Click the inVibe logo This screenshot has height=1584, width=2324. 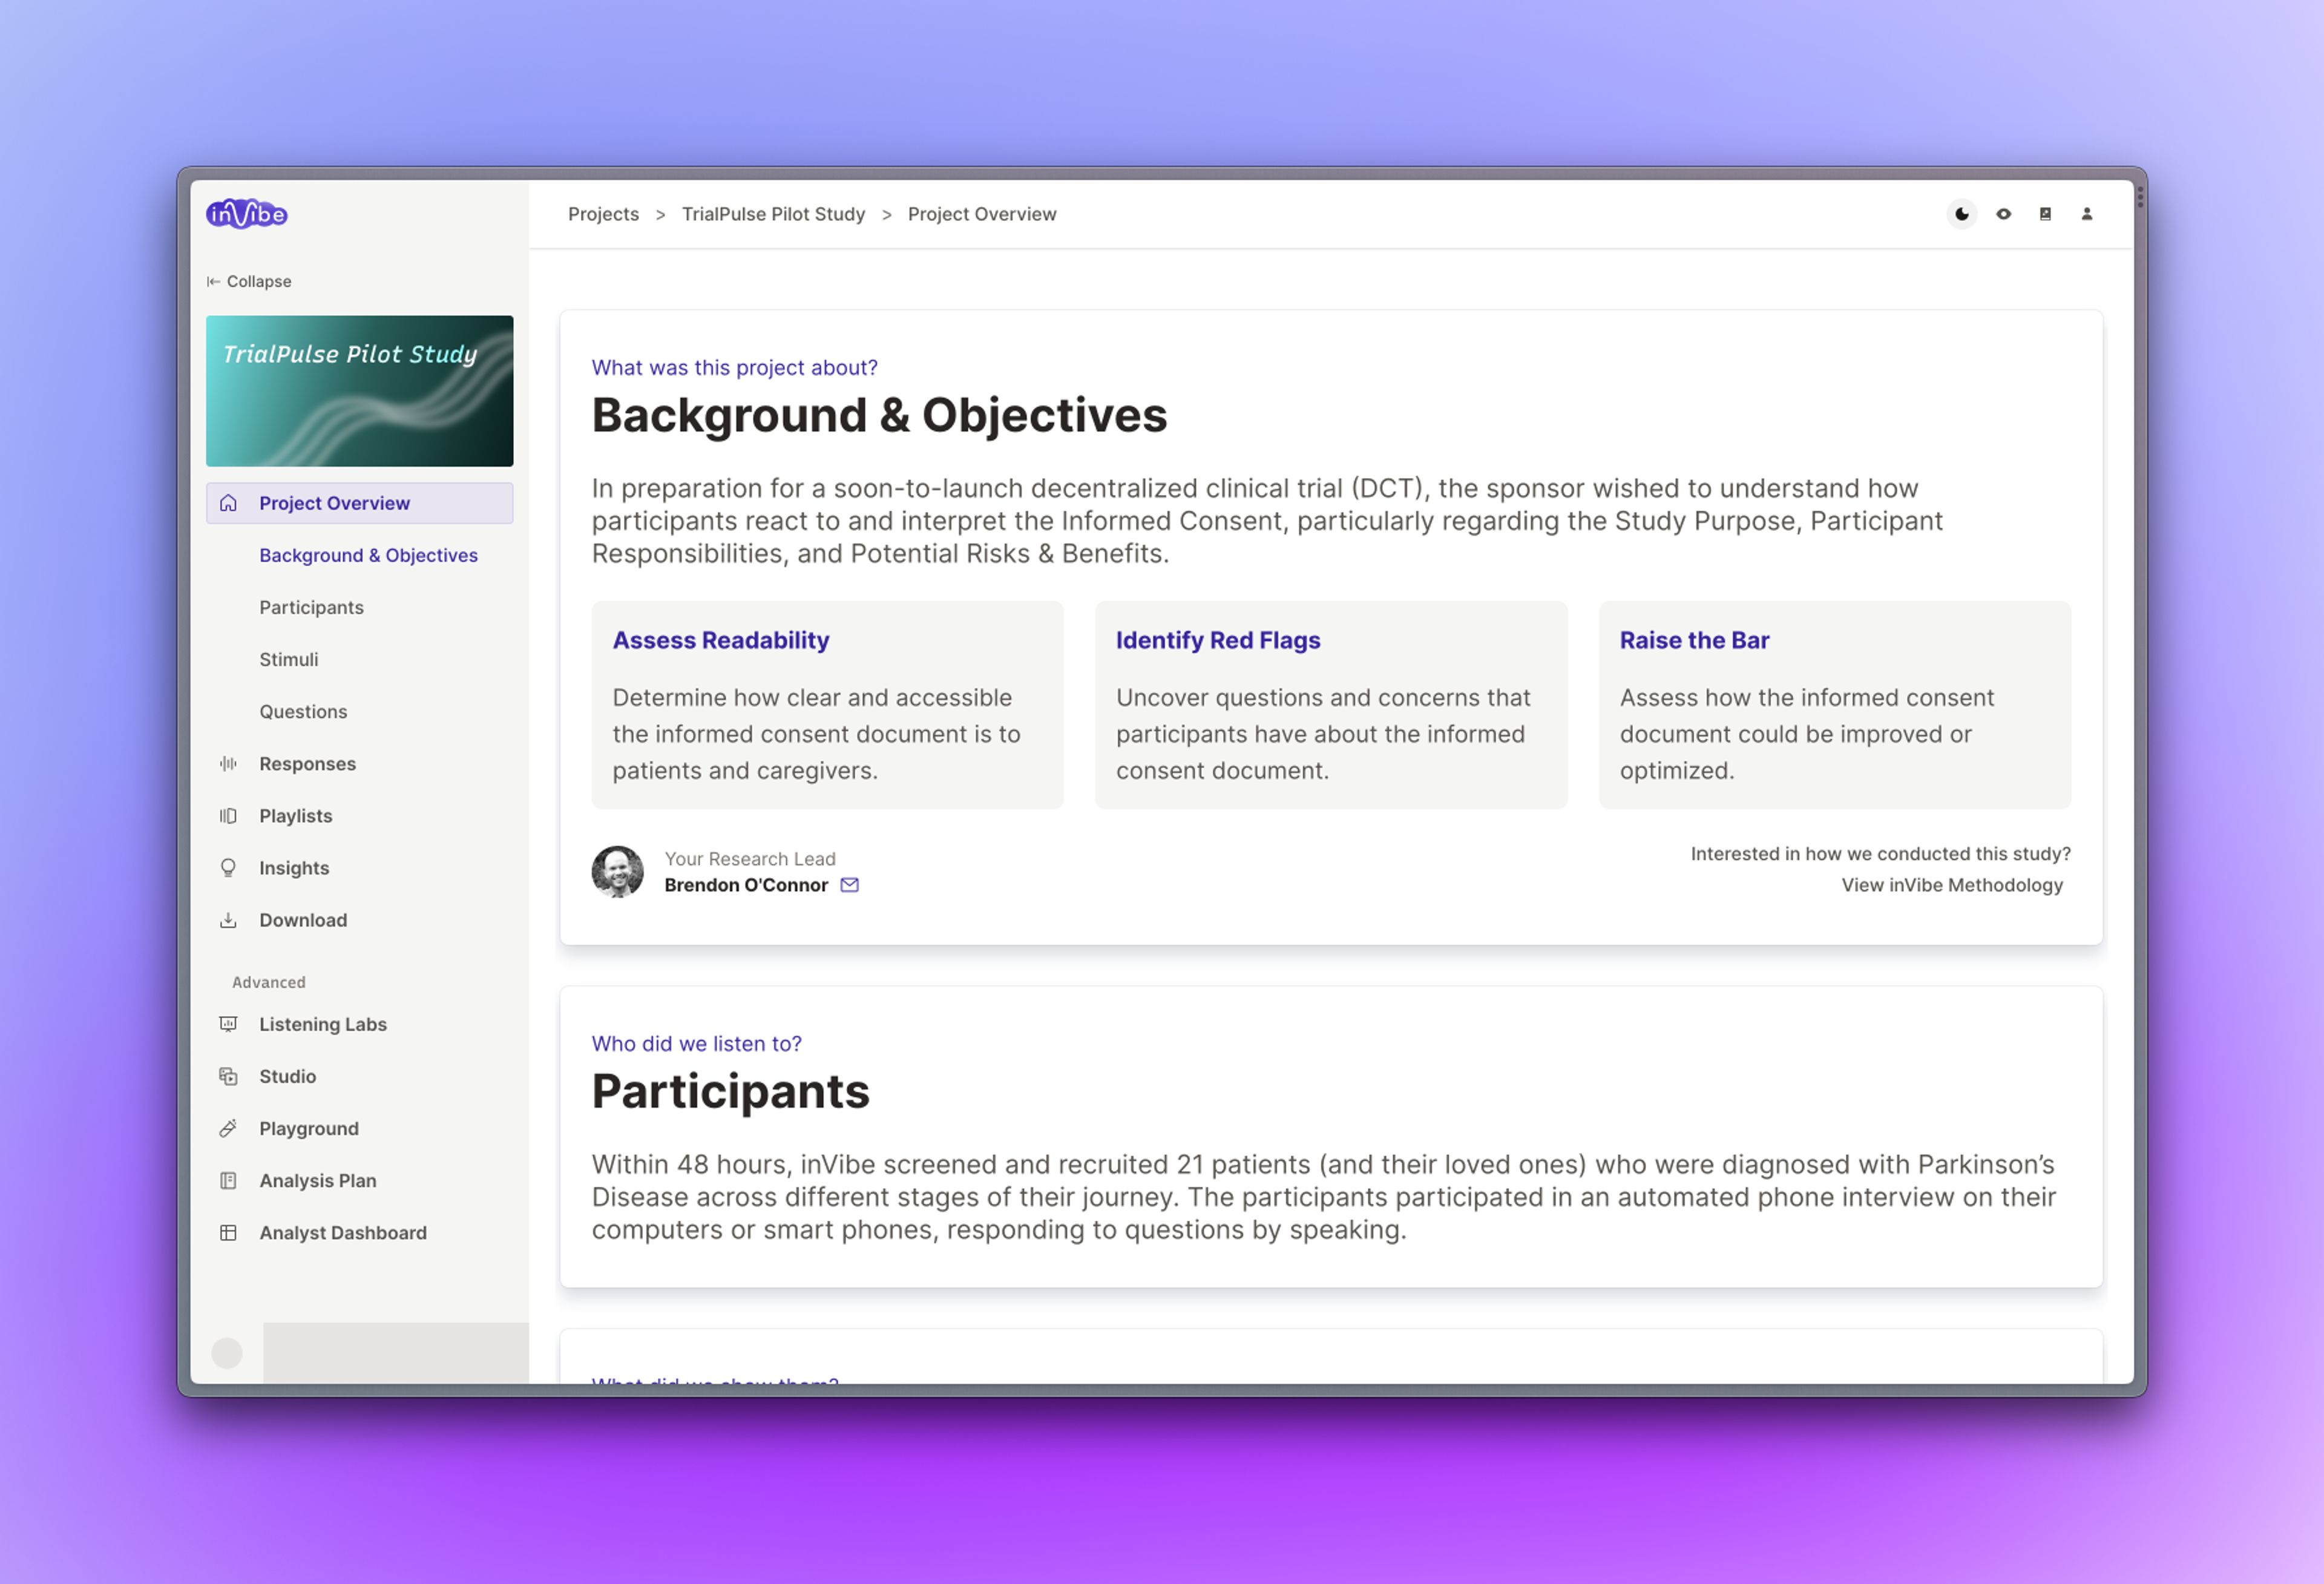247,214
